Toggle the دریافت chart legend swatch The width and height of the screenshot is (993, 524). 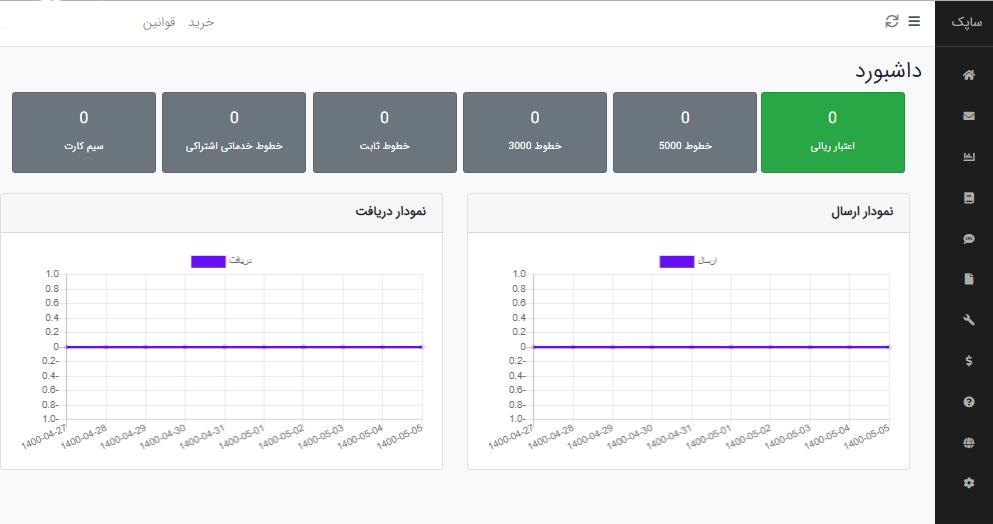pyautogui.click(x=208, y=261)
